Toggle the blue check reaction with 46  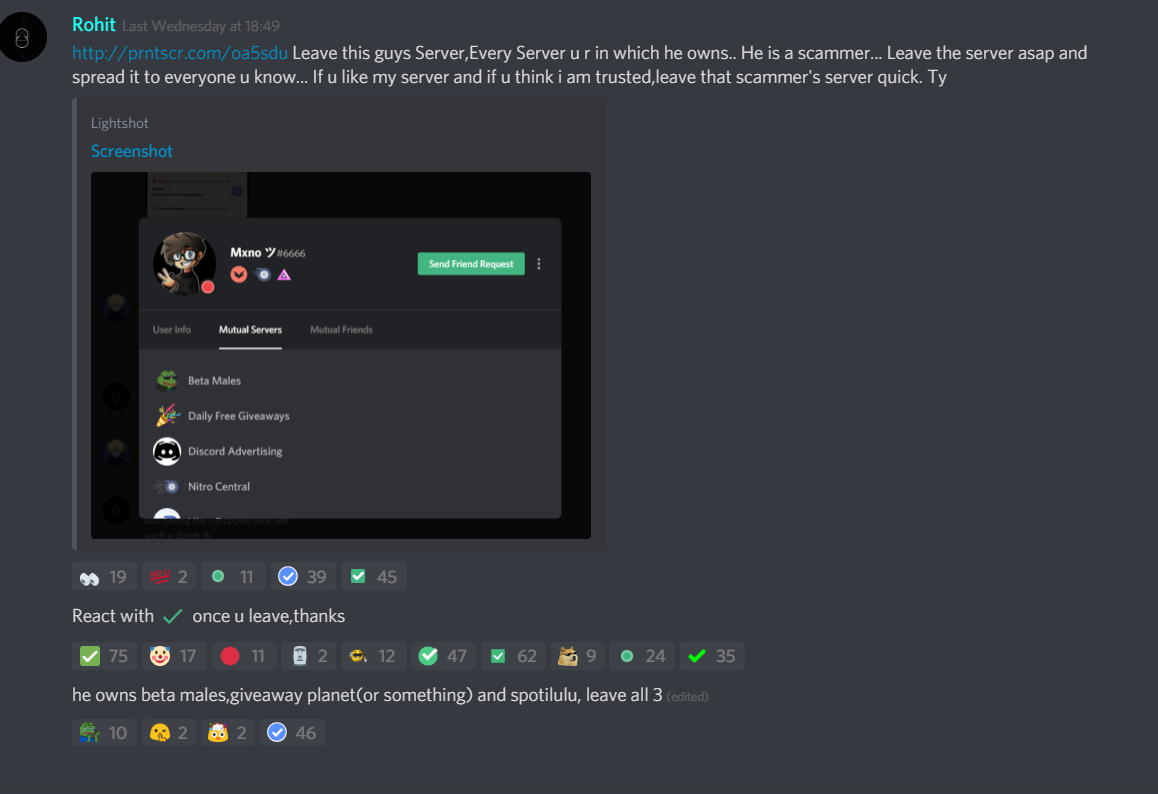[292, 733]
